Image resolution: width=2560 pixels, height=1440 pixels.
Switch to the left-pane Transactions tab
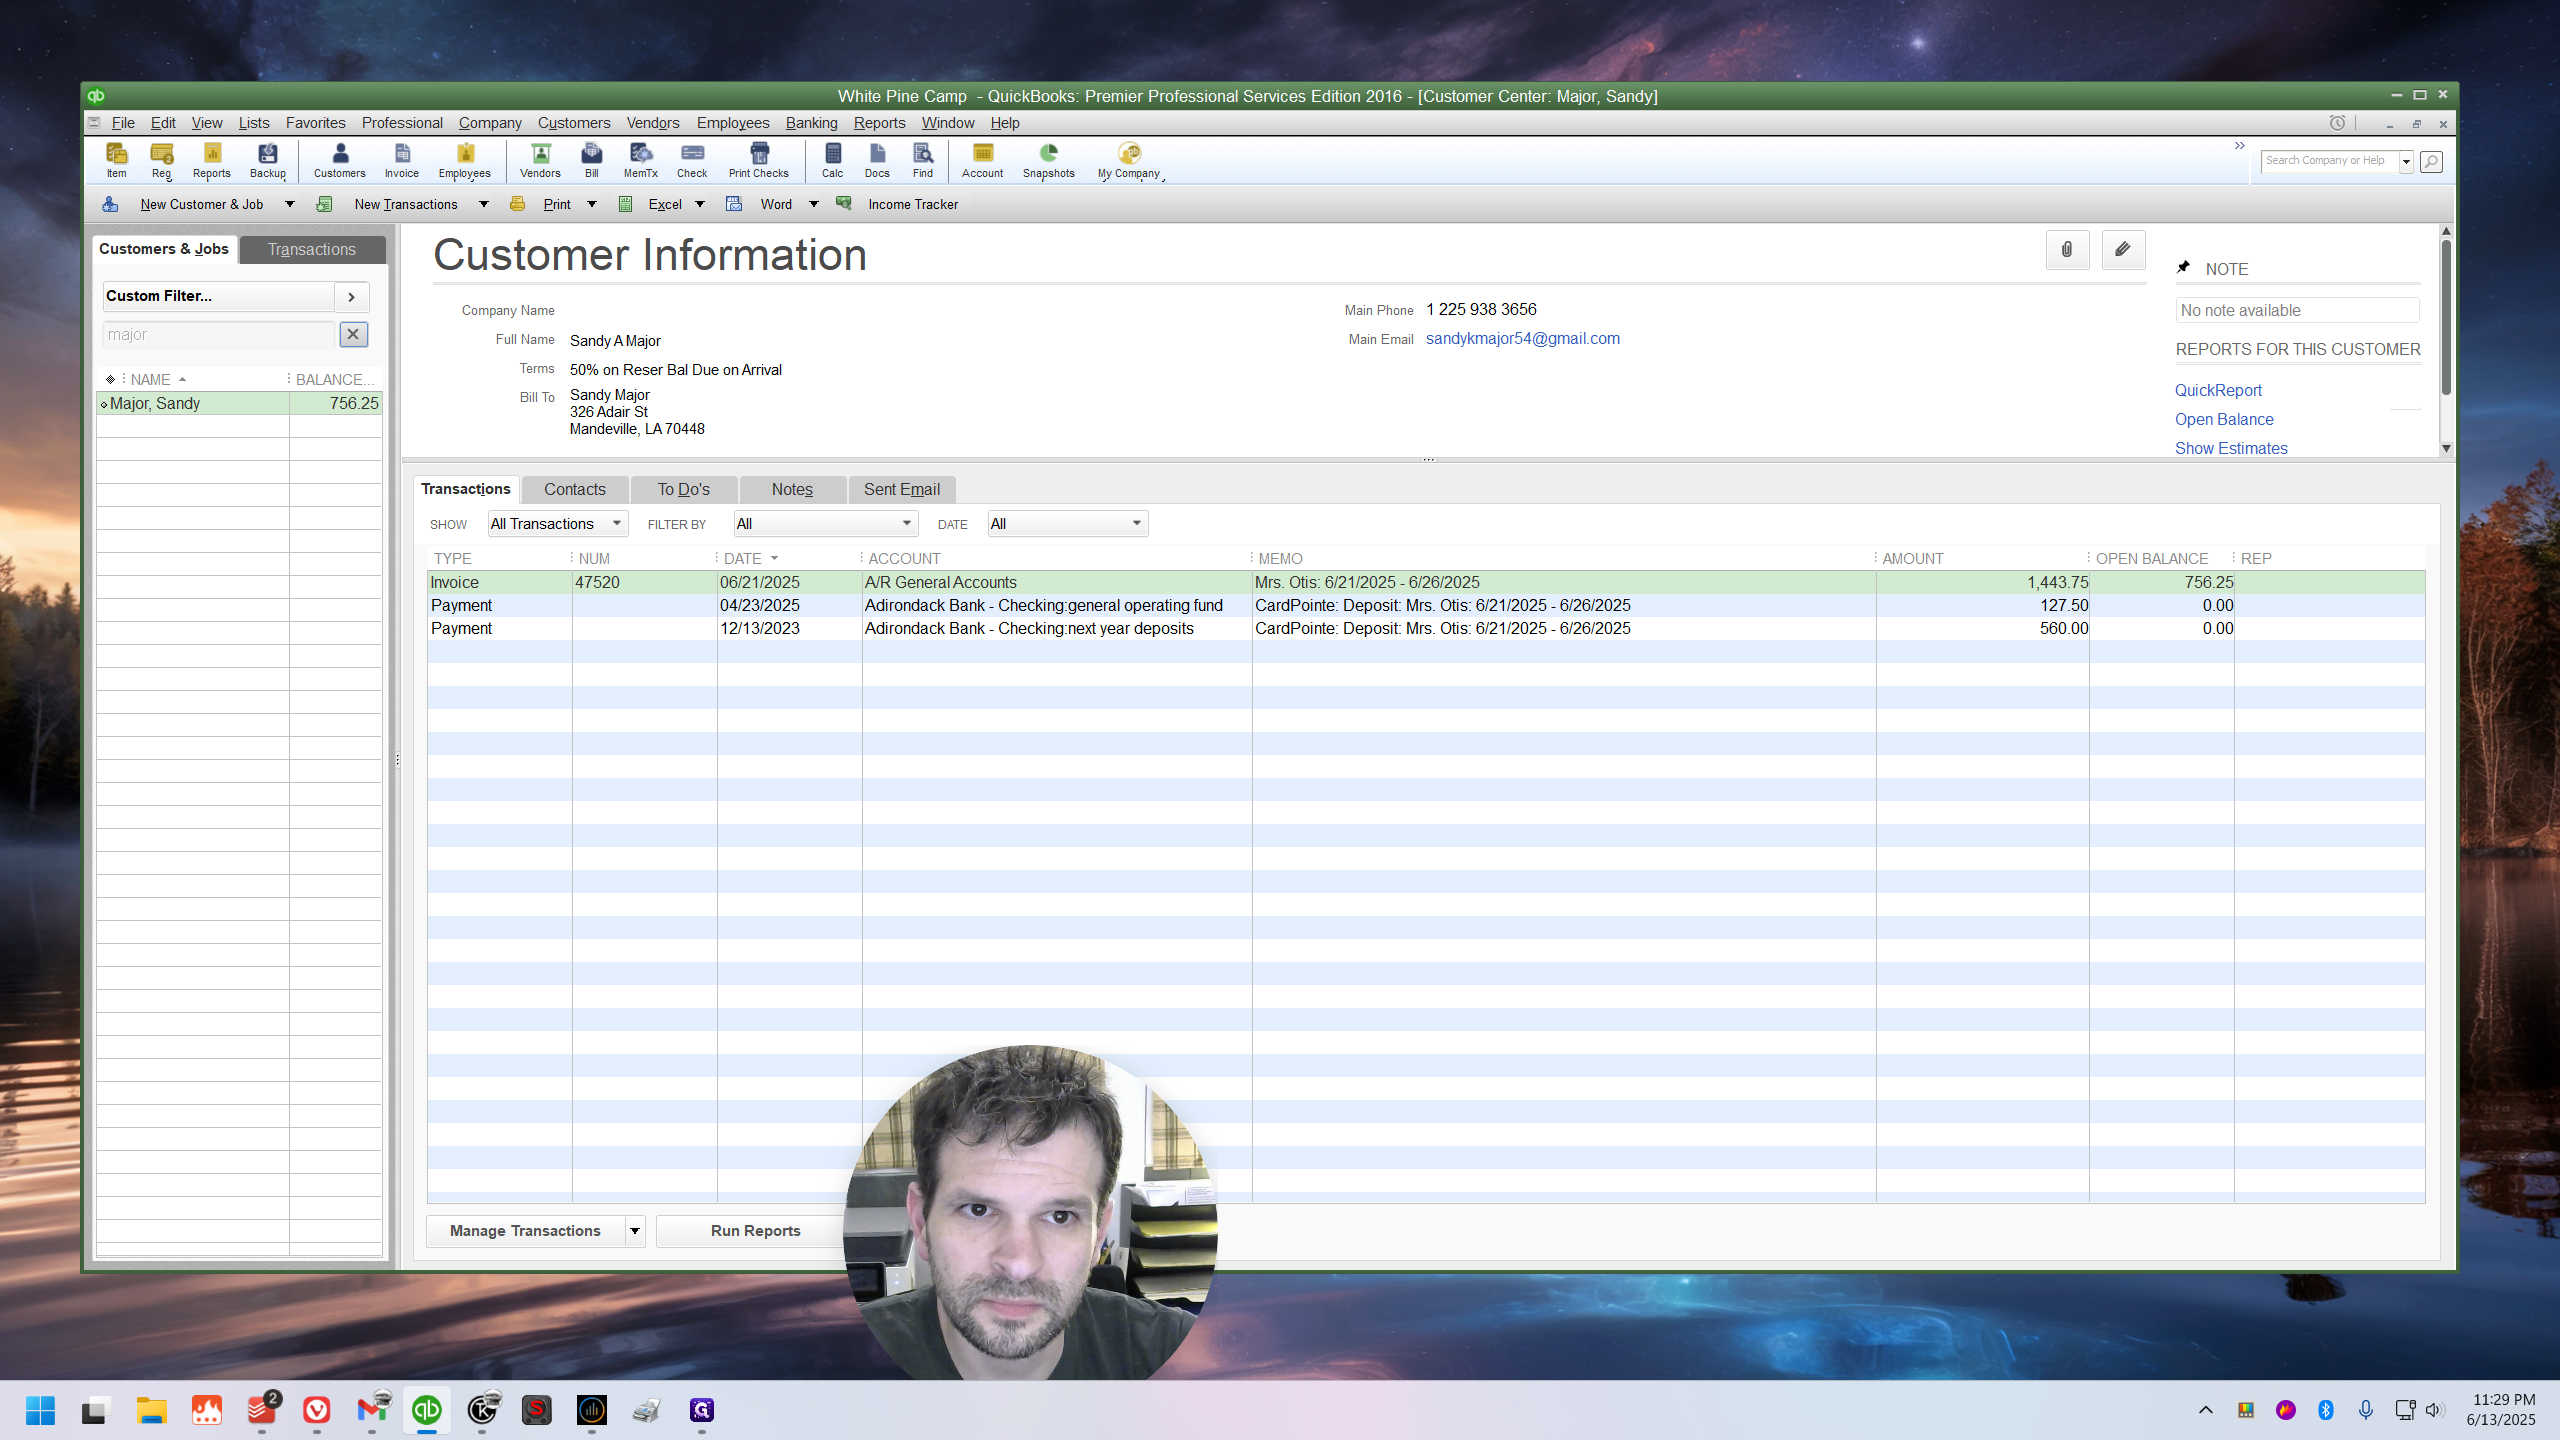click(312, 249)
